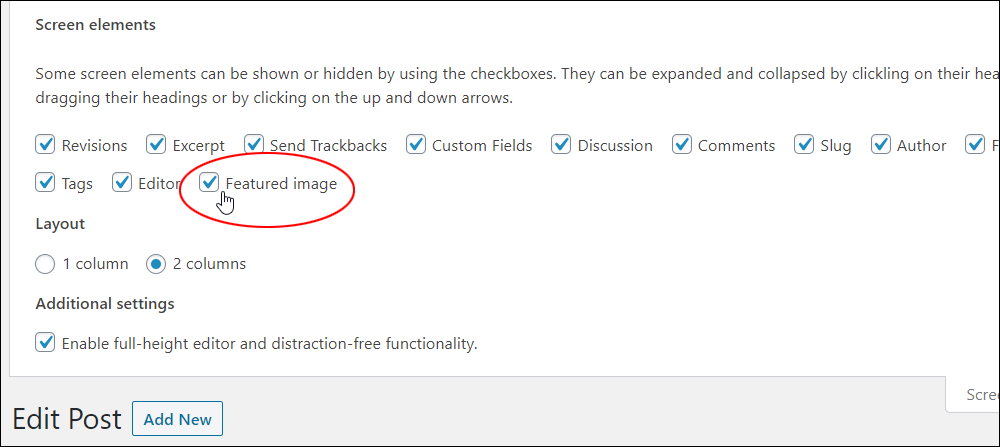The width and height of the screenshot is (1000, 447).
Task: Toggle the Custom Fields checkbox
Action: (416, 145)
